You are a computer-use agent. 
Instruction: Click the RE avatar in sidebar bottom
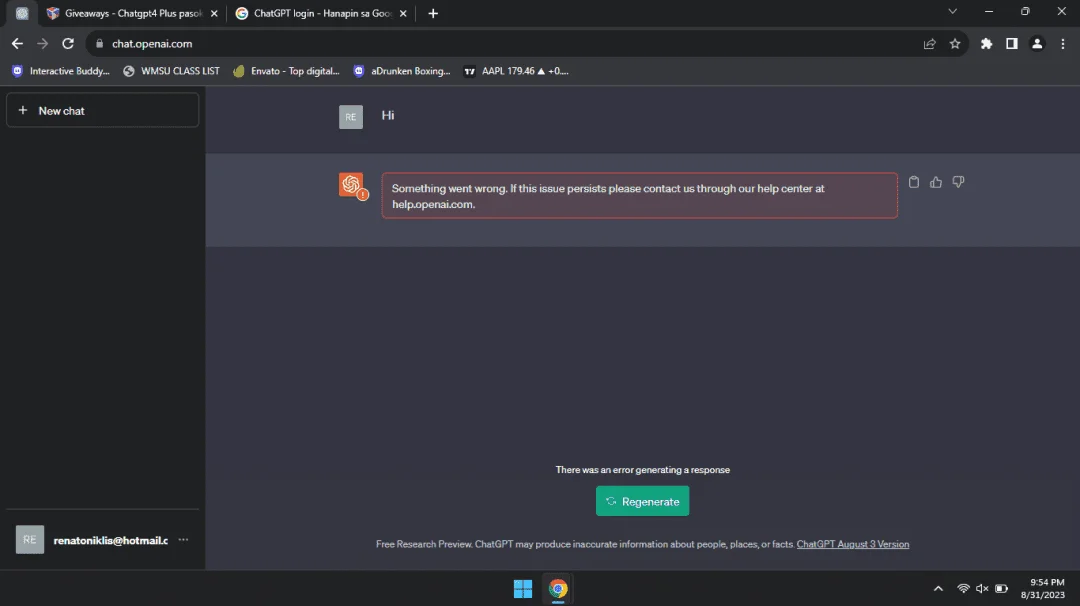(x=30, y=540)
